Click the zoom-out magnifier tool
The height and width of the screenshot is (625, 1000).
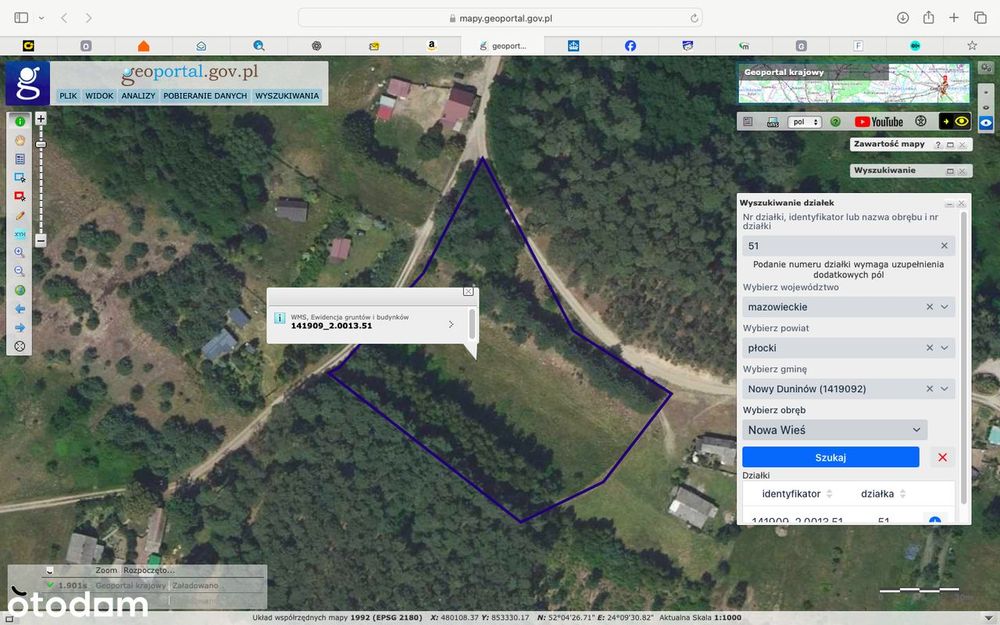20,271
